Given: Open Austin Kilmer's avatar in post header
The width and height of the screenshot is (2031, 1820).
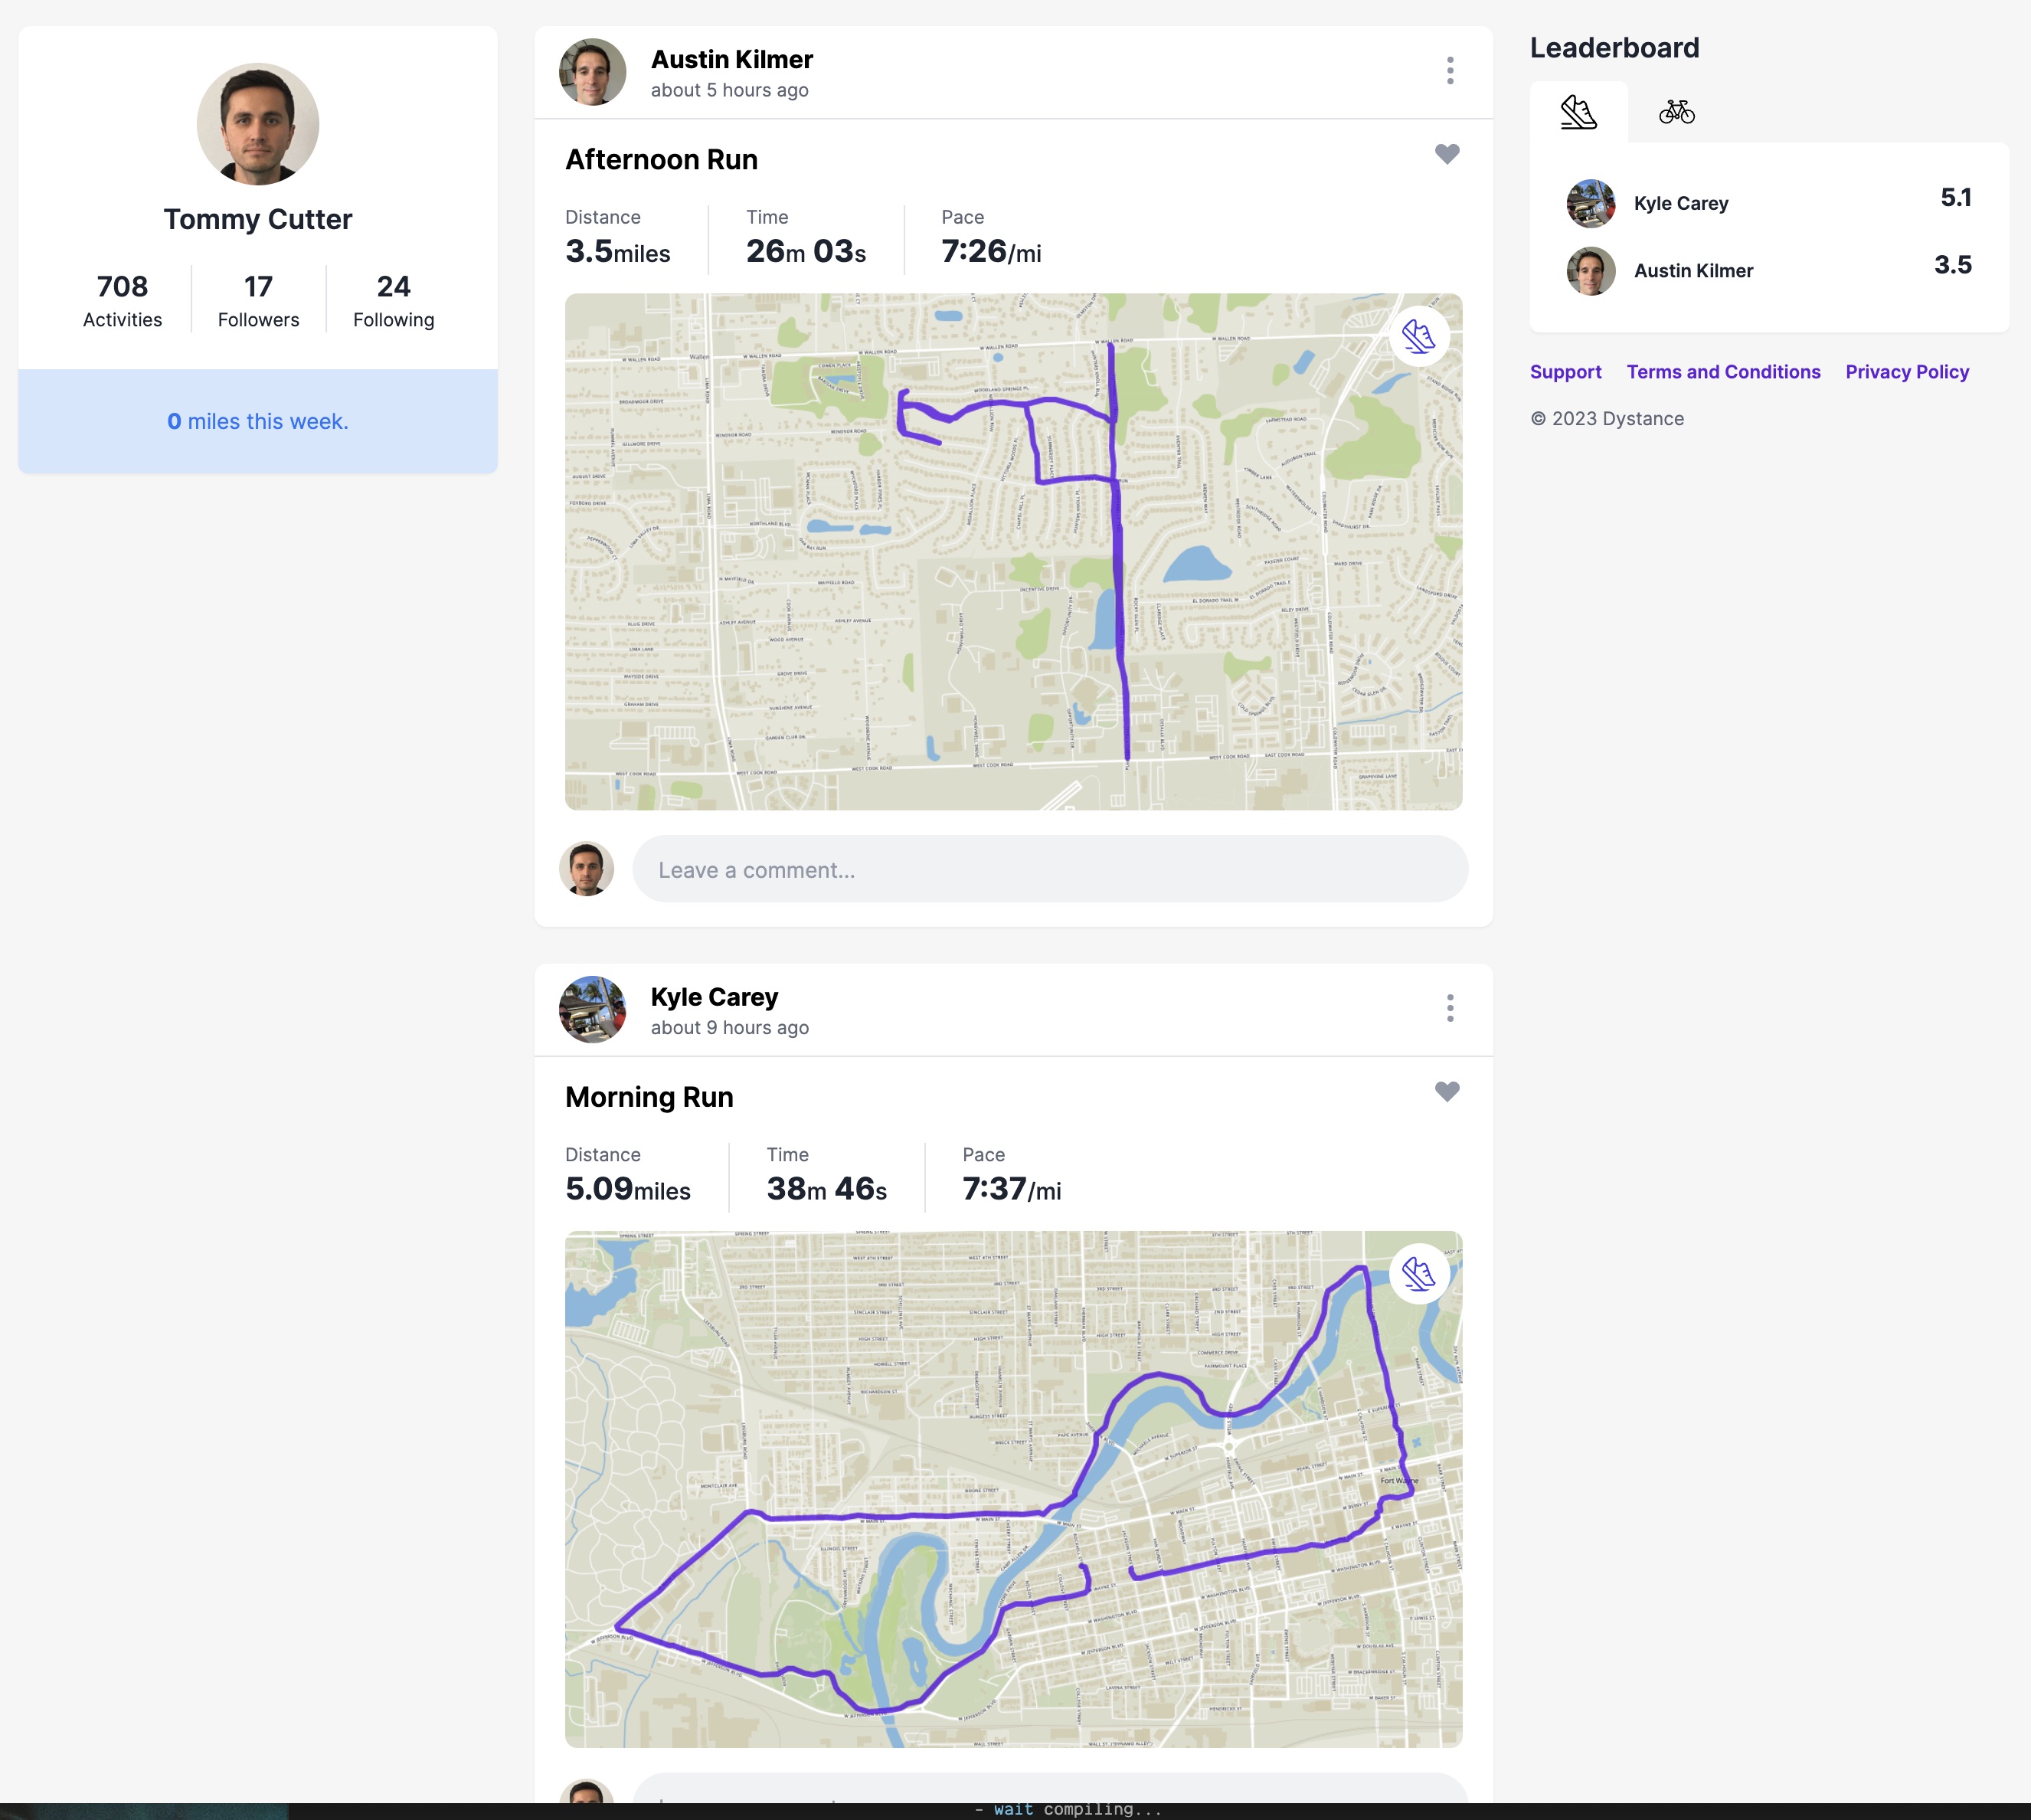Looking at the screenshot, I should click(x=592, y=72).
